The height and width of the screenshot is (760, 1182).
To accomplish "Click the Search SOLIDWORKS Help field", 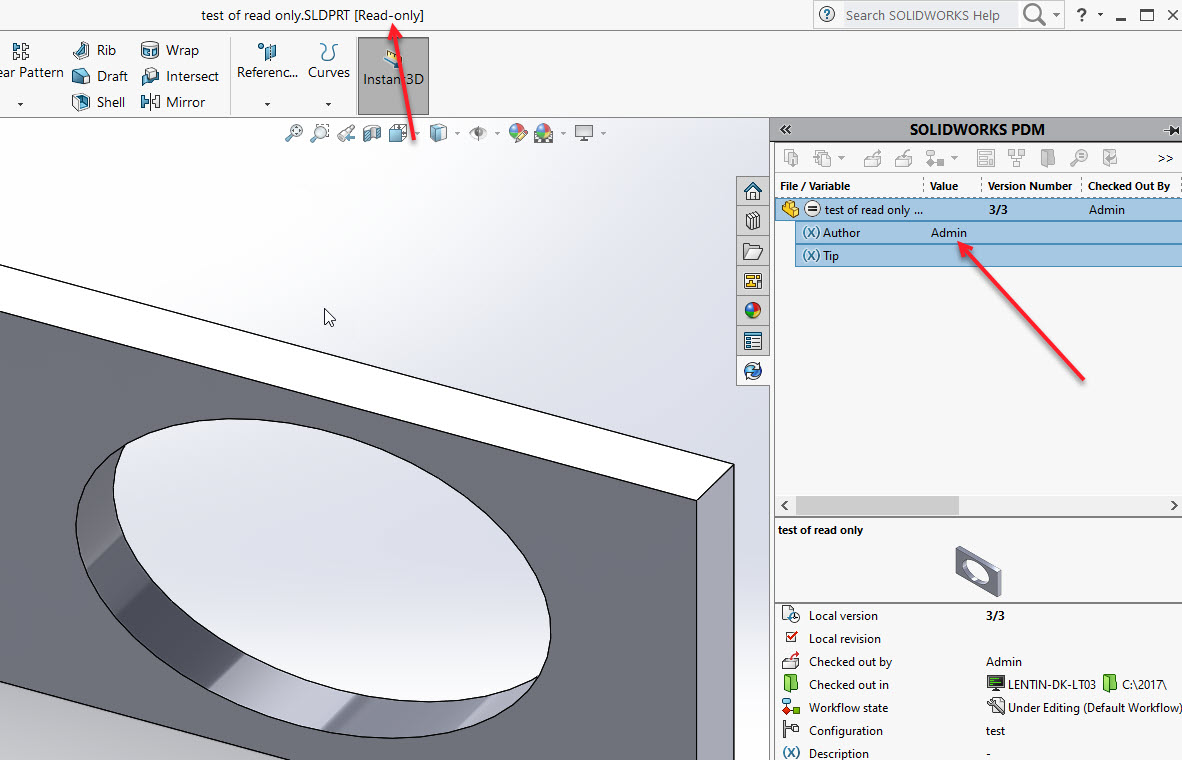I will (x=920, y=15).
